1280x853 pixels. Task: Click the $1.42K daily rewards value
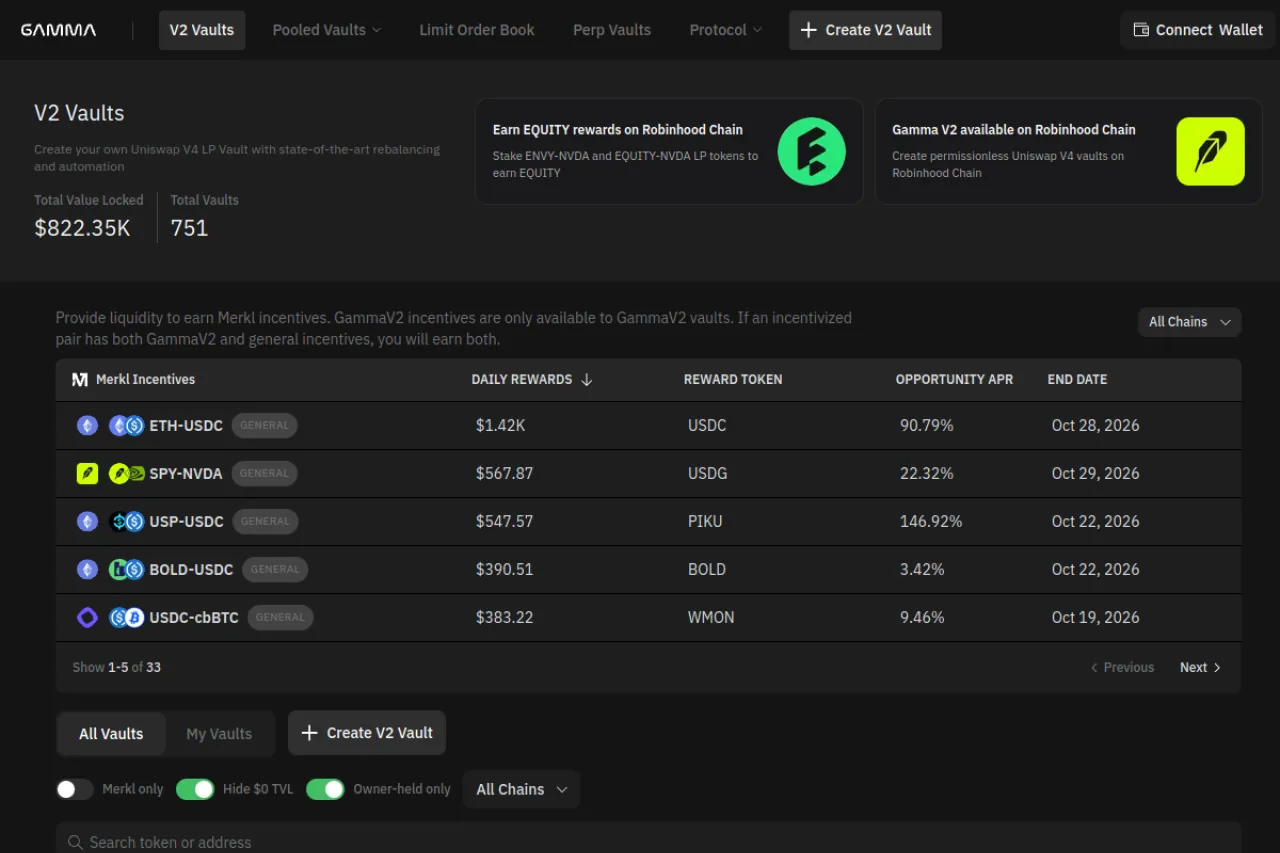point(501,426)
